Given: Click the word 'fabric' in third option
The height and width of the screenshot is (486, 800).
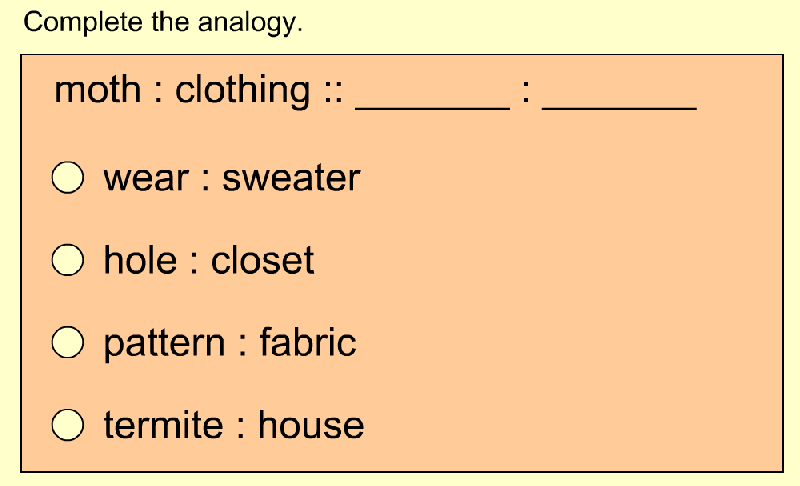Looking at the screenshot, I should (308, 342).
